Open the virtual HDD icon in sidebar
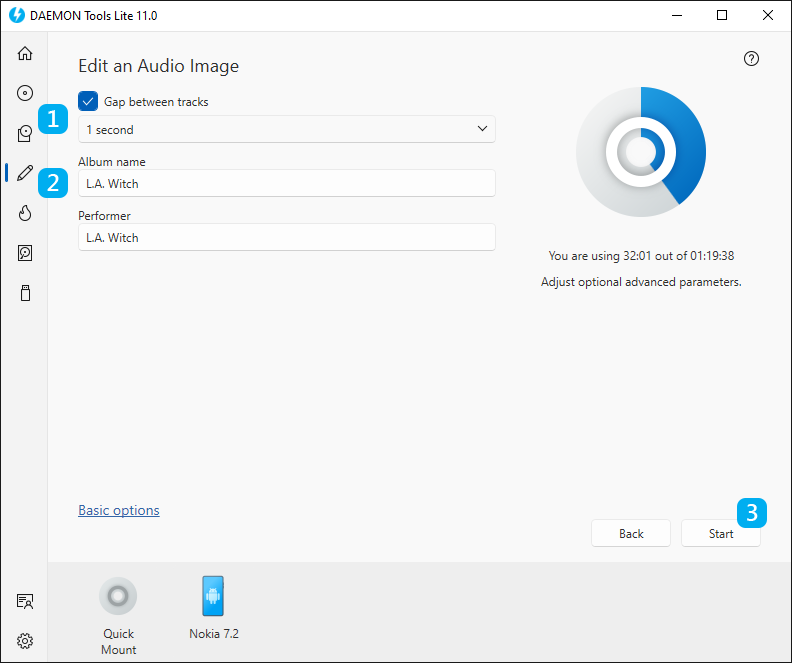This screenshot has height=663, width=792. (25, 253)
